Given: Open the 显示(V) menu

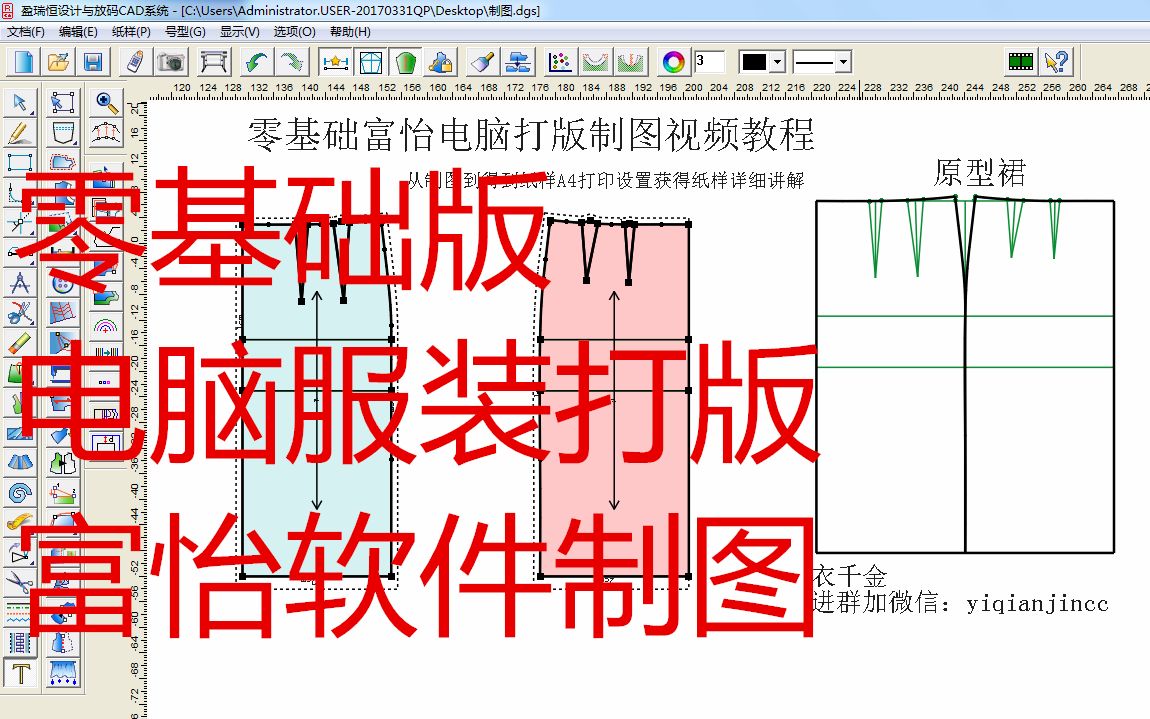Looking at the screenshot, I should pyautogui.click(x=240, y=32).
